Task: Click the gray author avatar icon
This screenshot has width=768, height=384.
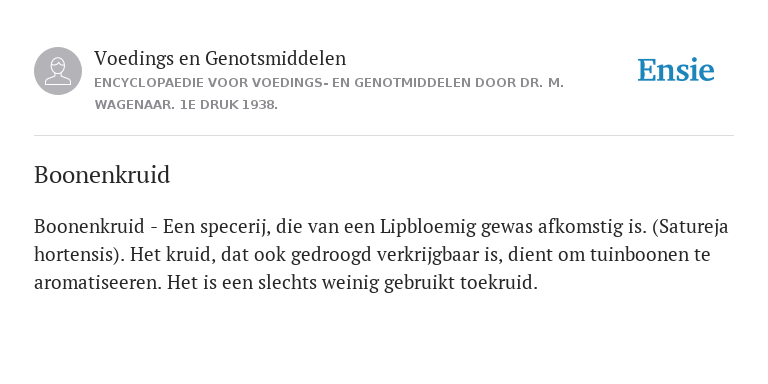Action: point(58,71)
